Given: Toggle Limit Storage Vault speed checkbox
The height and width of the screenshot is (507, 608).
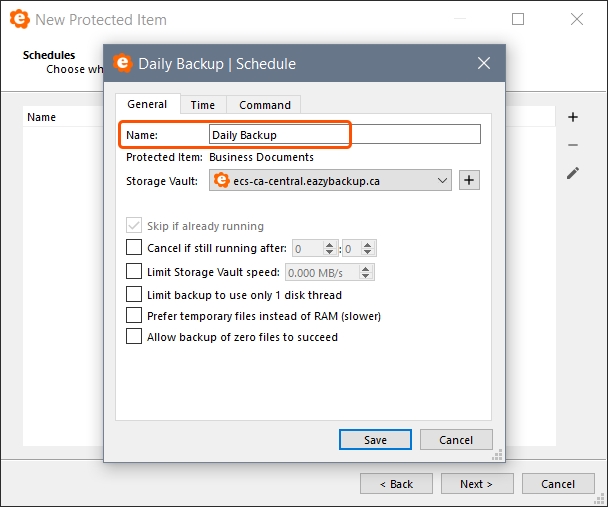Looking at the screenshot, I should [x=134, y=271].
